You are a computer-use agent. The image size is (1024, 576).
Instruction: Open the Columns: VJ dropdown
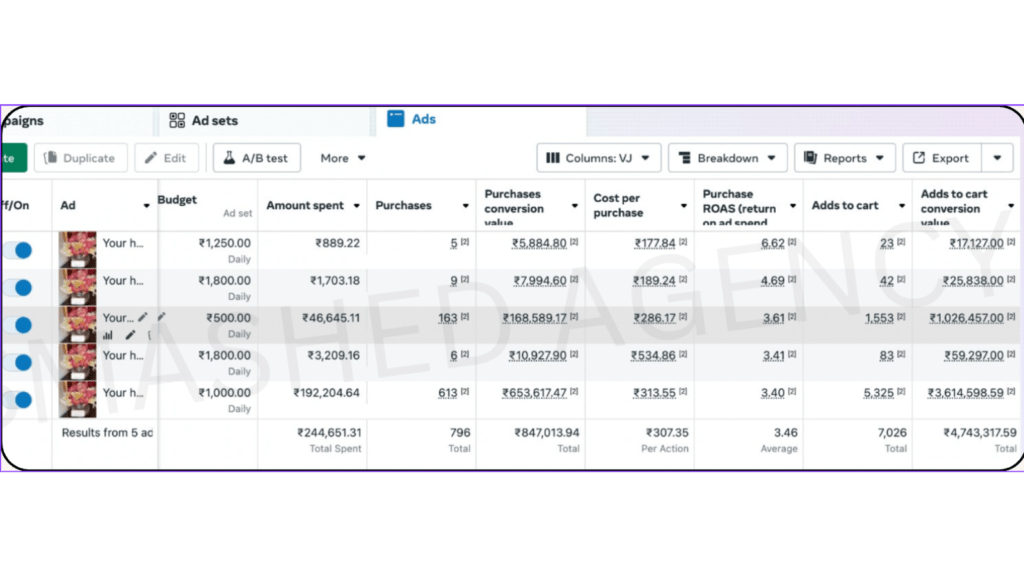(598, 158)
